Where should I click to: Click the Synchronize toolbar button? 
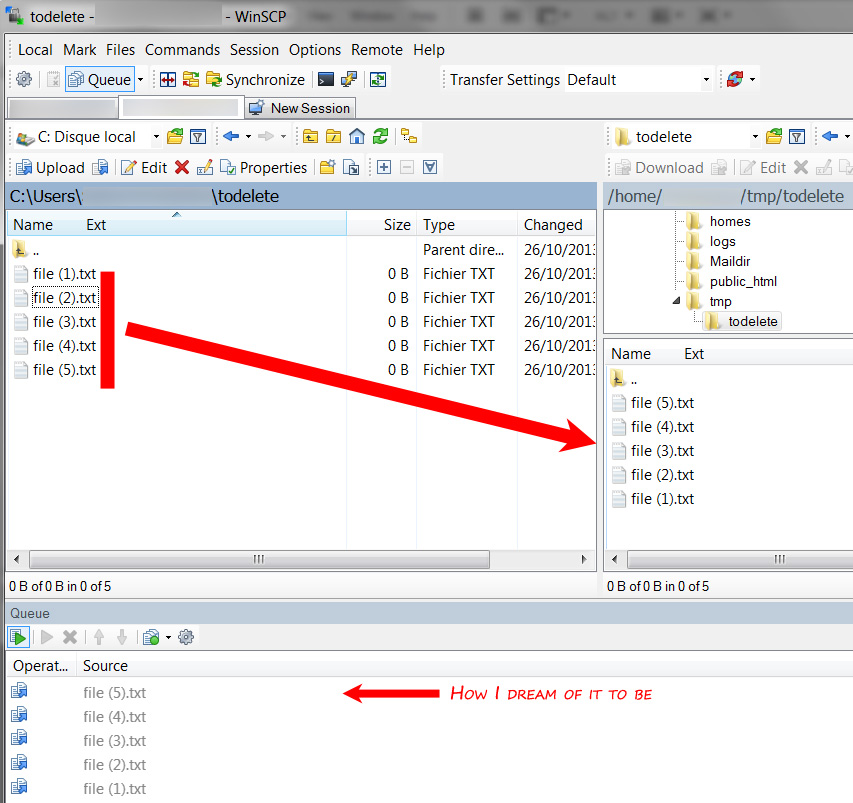(255, 80)
